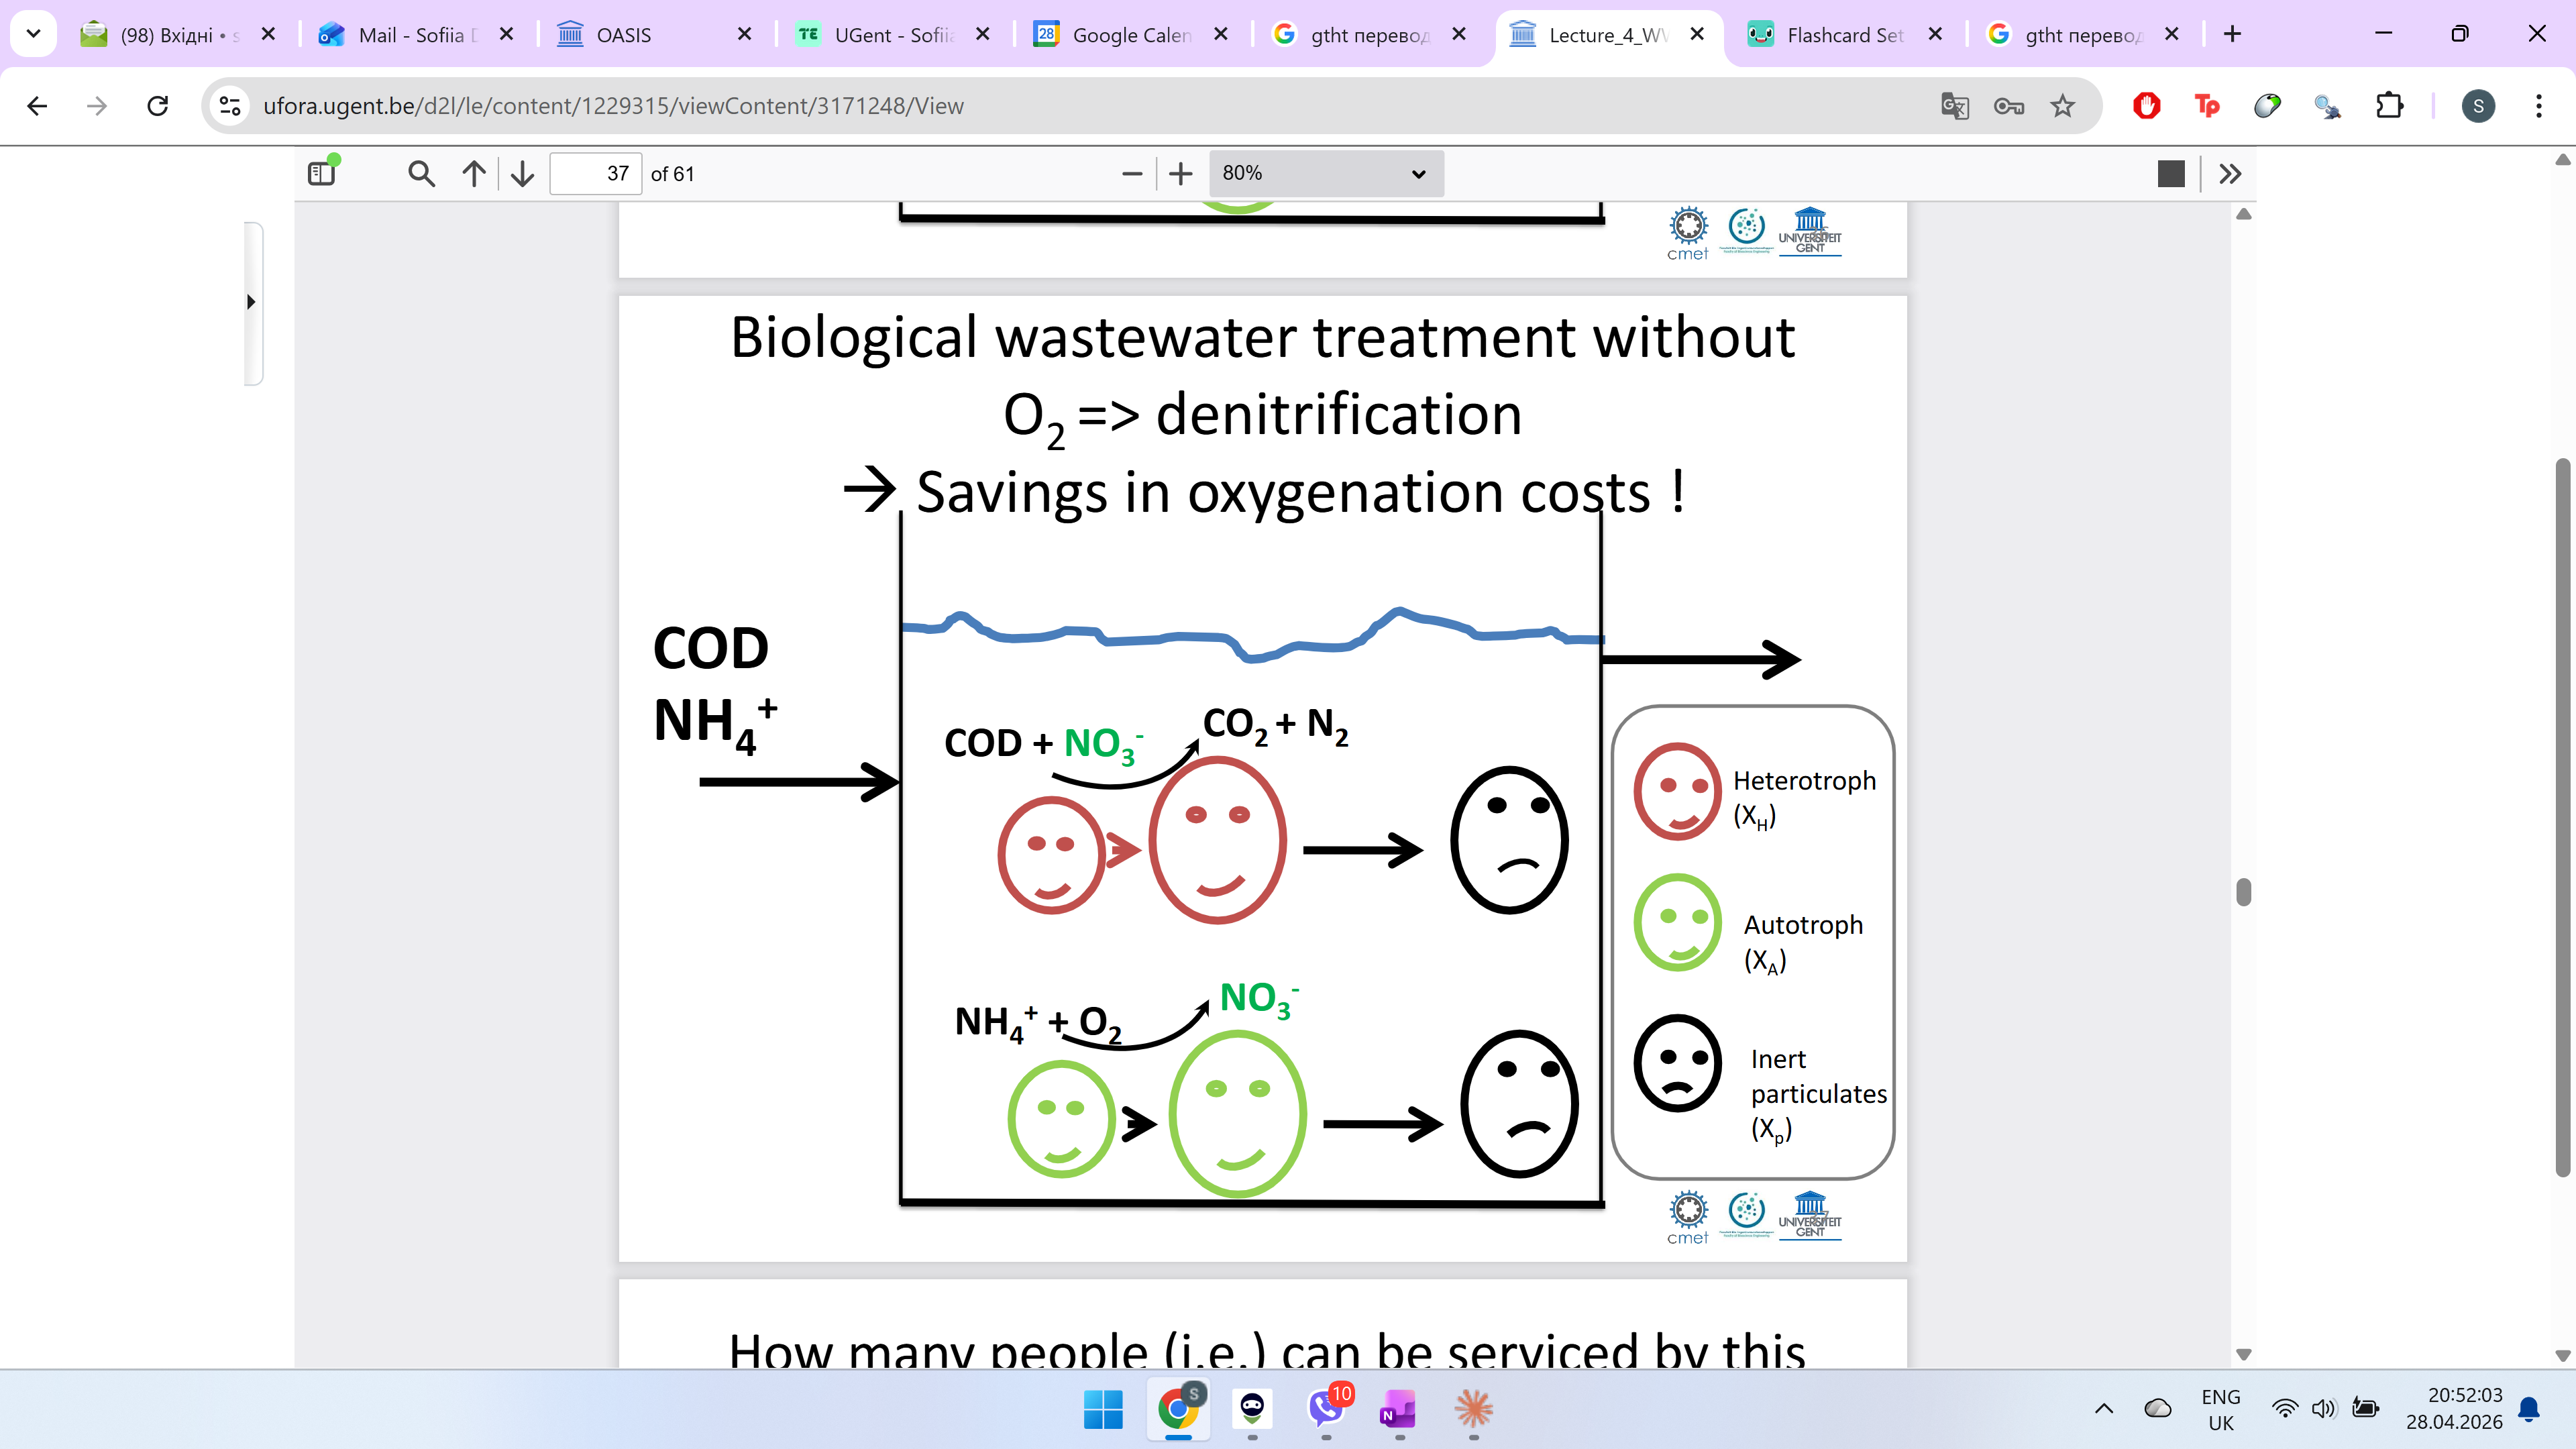
Task: Open the clock and date 28.04.2026
Action: coord(2454,1409)
